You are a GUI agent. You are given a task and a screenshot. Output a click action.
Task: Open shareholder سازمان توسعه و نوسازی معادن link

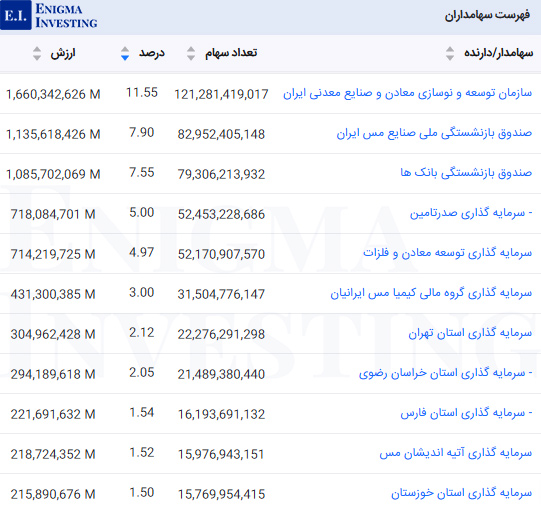407,93
